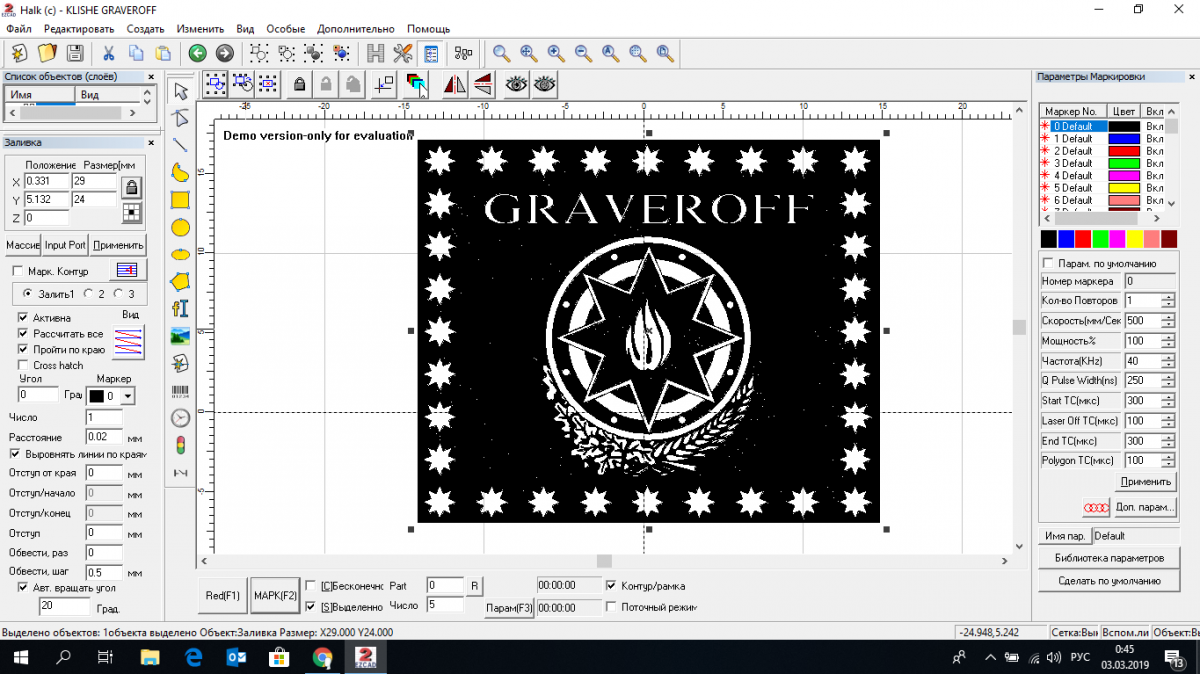1200x674 pixels.
Task: Toggle Контур/рамка checkbox
Action: (x=612, y=586)
